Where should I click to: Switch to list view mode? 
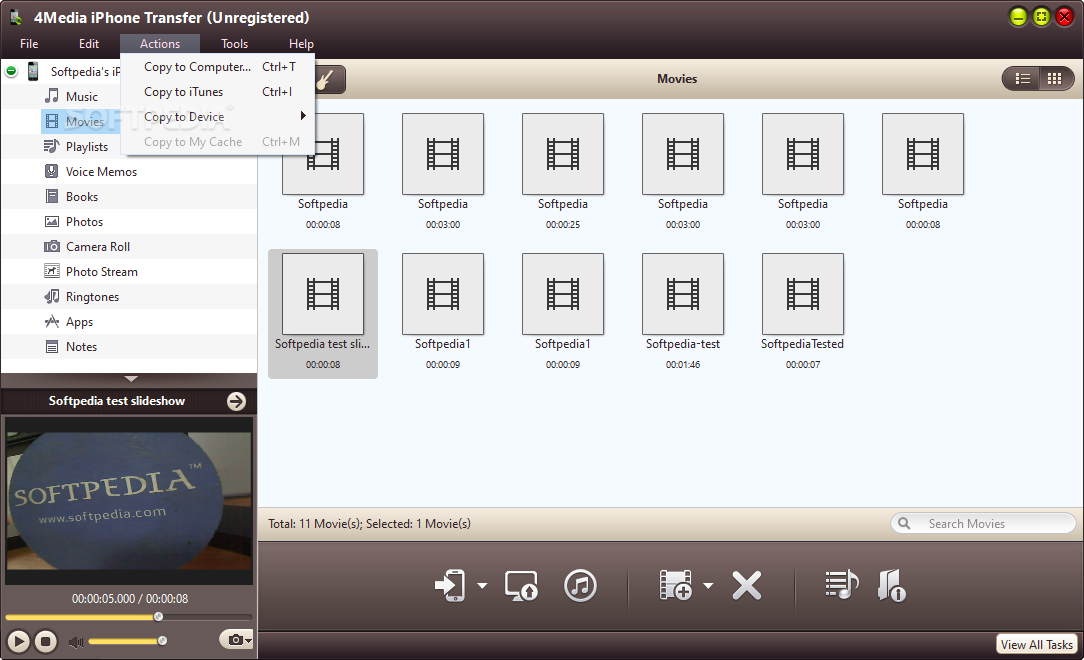(x=1022, y=79)
